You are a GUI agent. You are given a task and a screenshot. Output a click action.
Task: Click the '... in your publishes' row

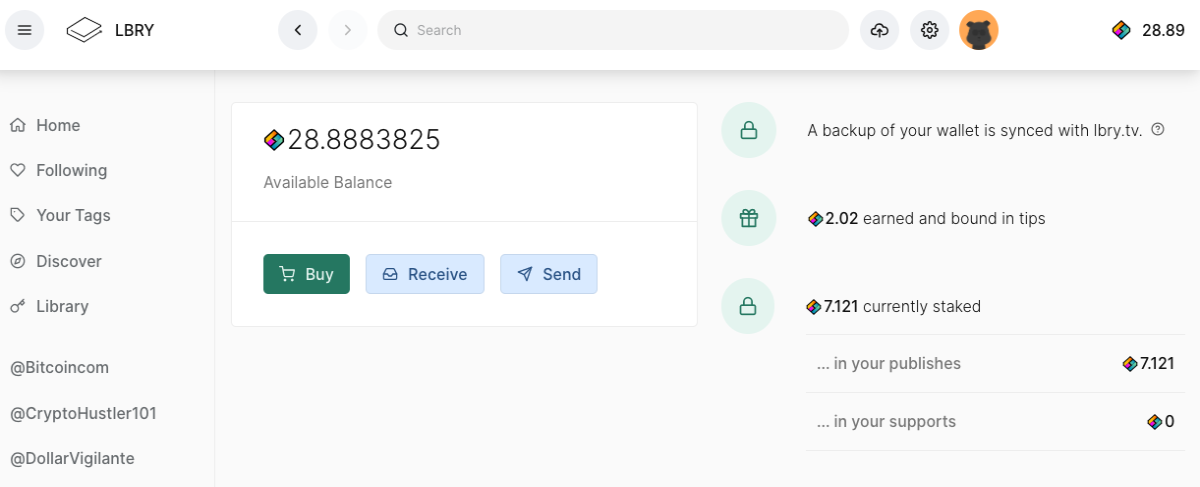(995, 363)
